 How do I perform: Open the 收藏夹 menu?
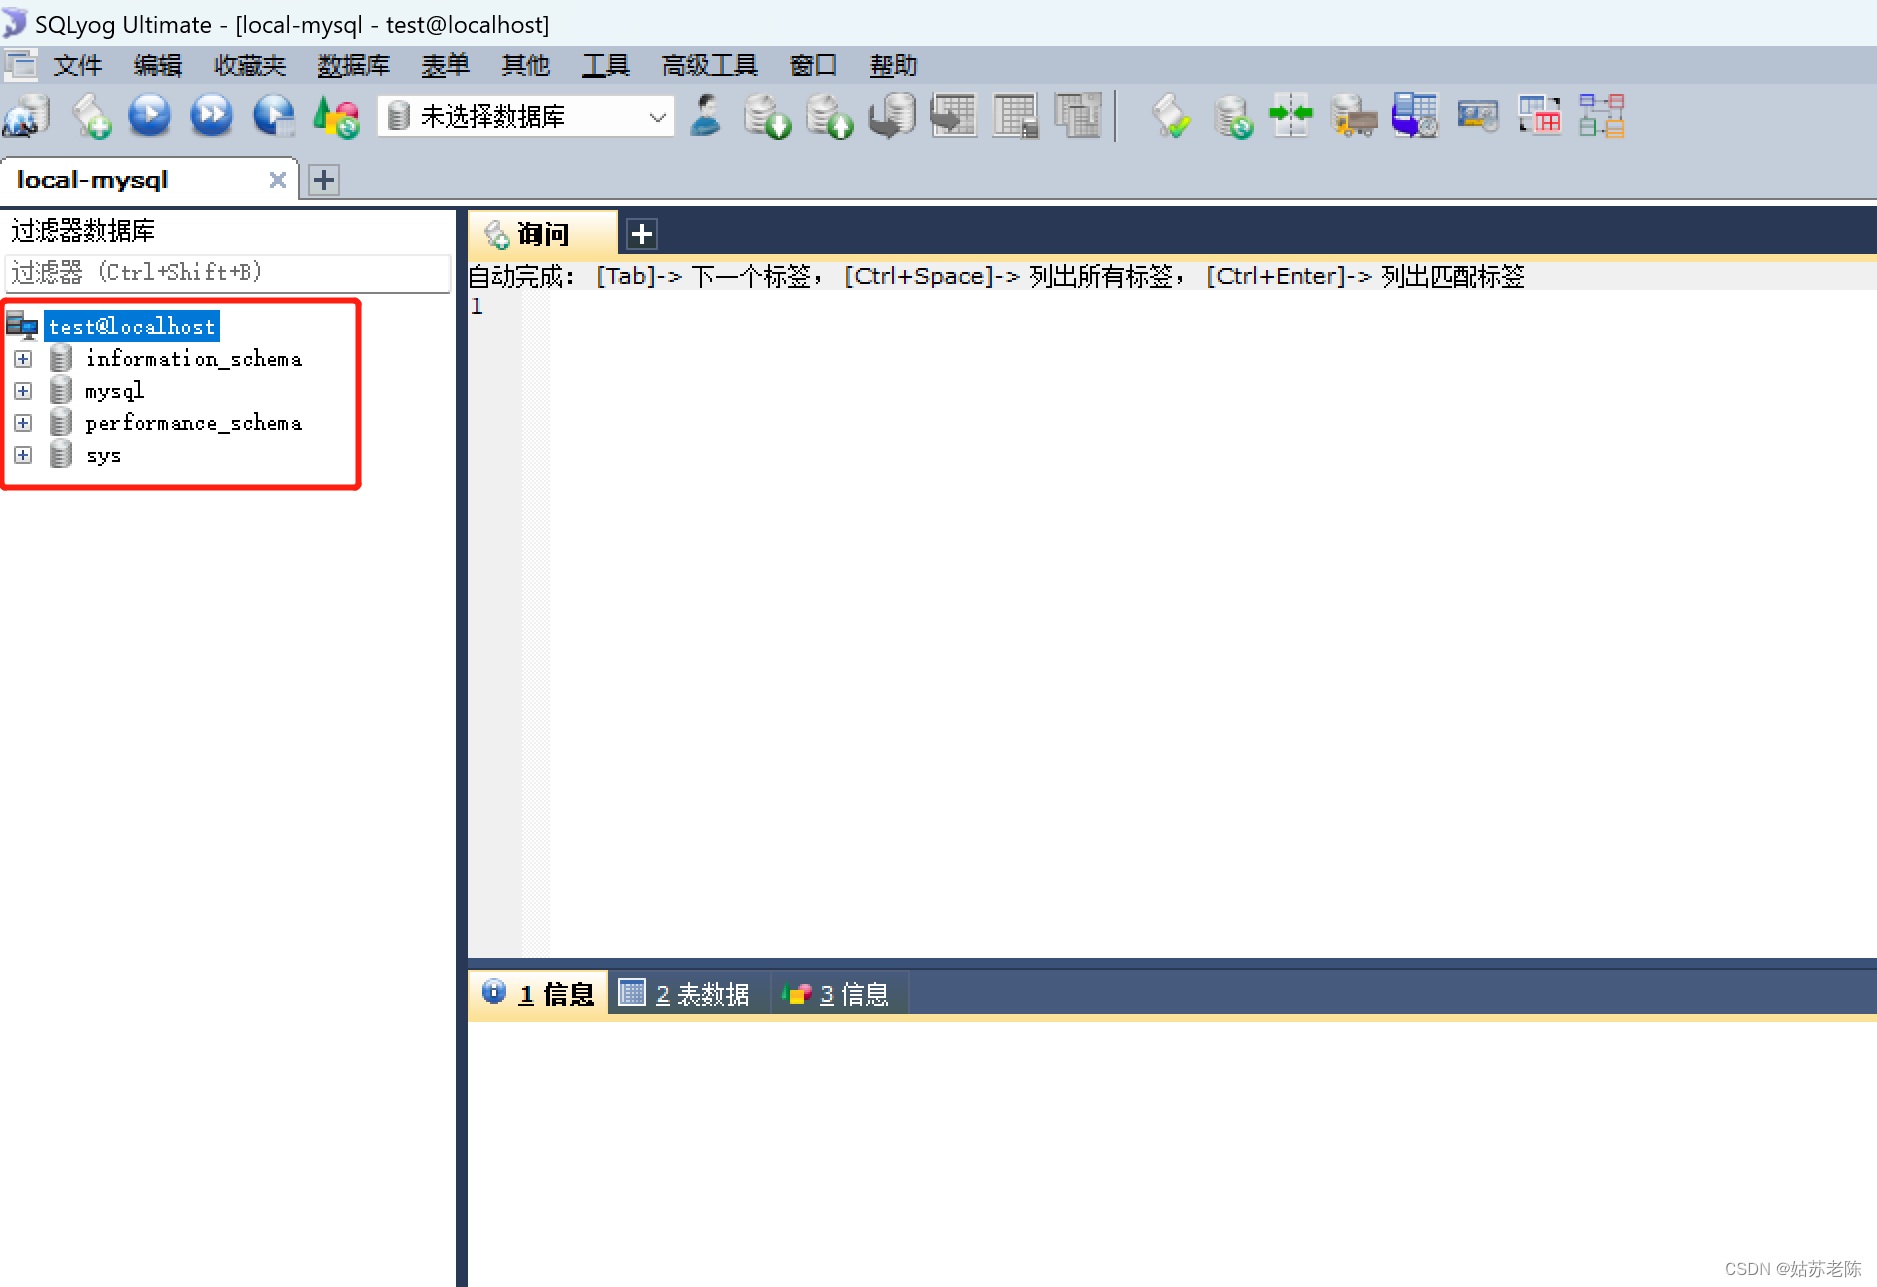250,66
